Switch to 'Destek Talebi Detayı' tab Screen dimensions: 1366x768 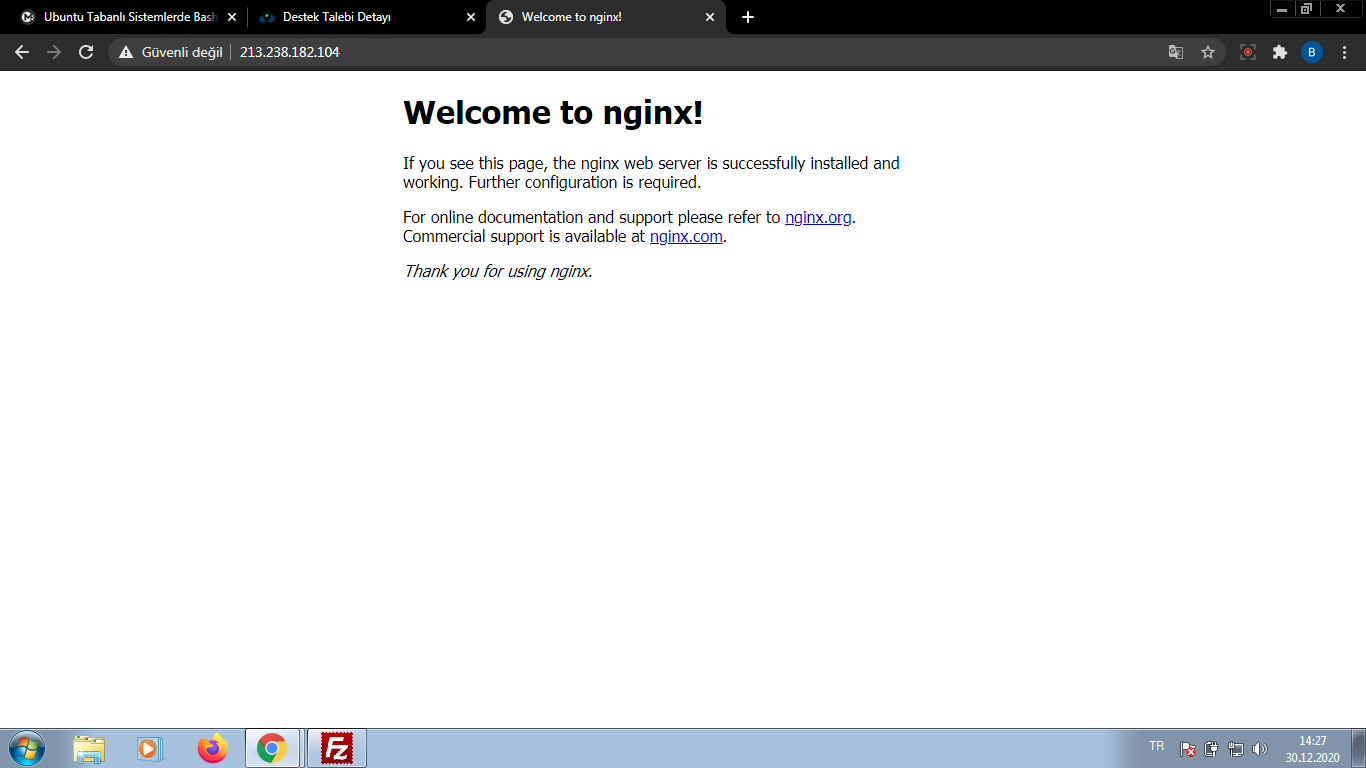[360, 17]
